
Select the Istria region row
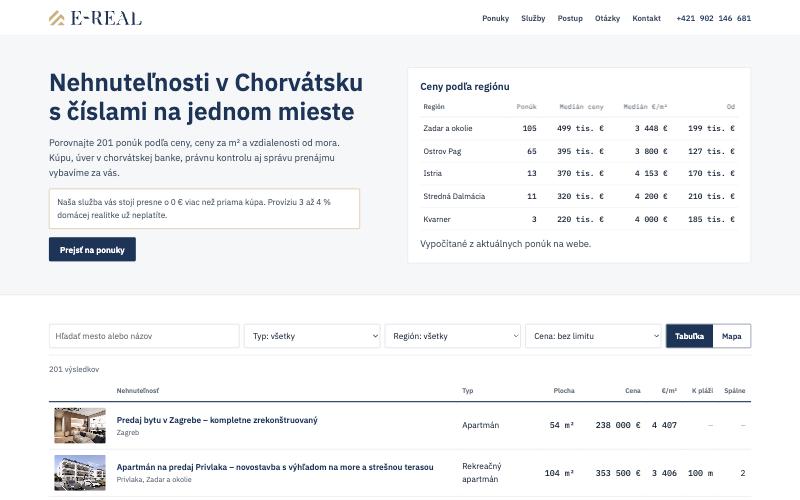coord(579,173)
